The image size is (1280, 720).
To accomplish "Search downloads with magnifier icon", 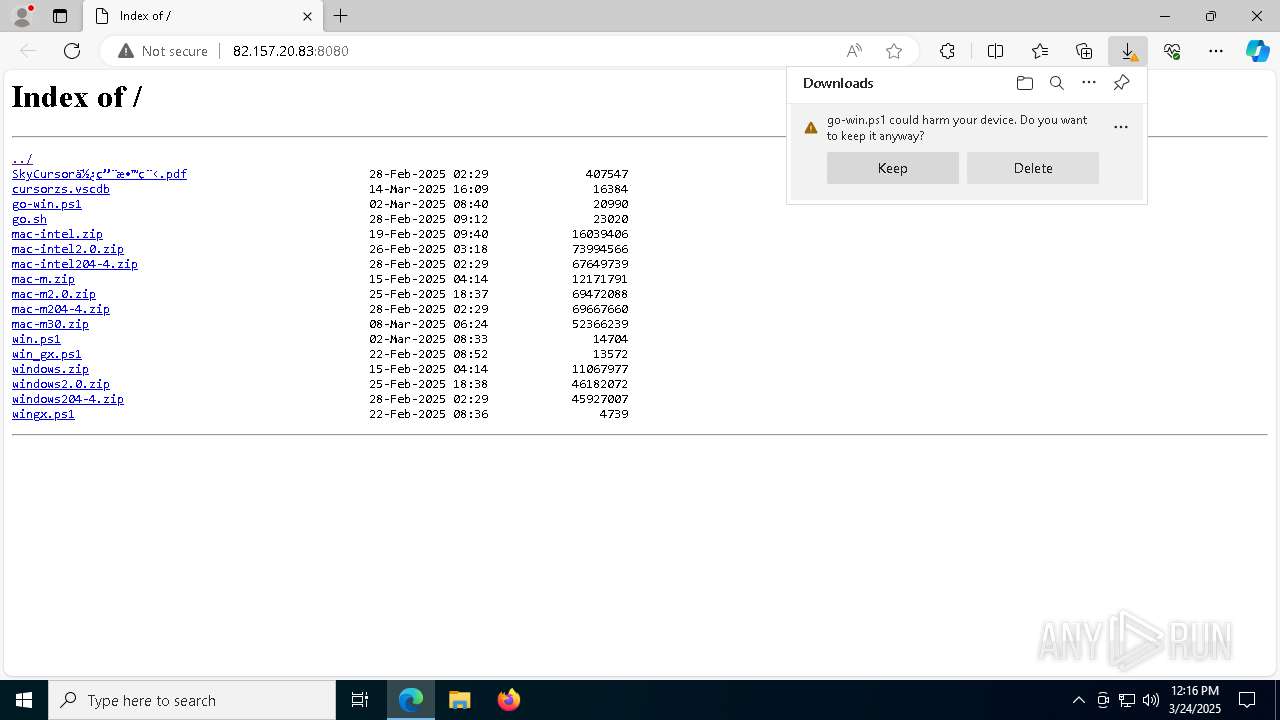I will (x=1056, y=83).
